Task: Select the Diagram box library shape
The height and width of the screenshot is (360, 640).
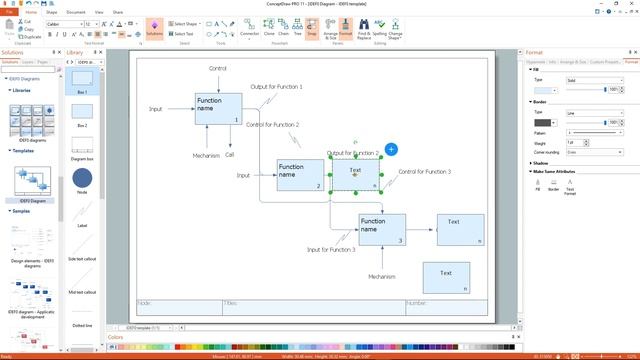Action: coord(82,148)
